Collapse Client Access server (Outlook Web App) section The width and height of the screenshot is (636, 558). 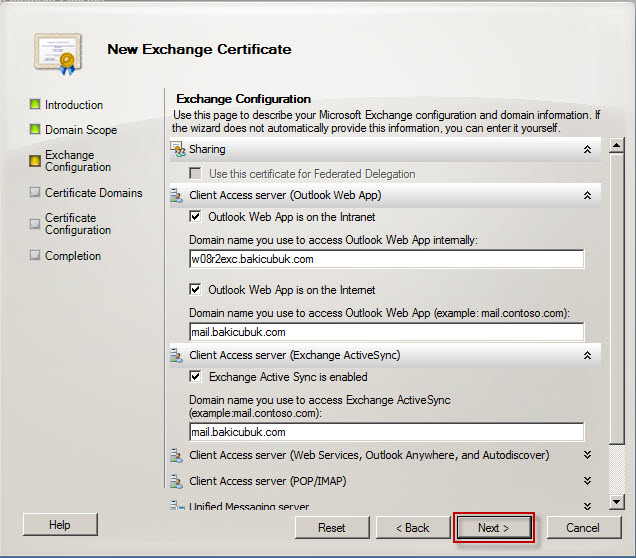click(x=587, y=195)
